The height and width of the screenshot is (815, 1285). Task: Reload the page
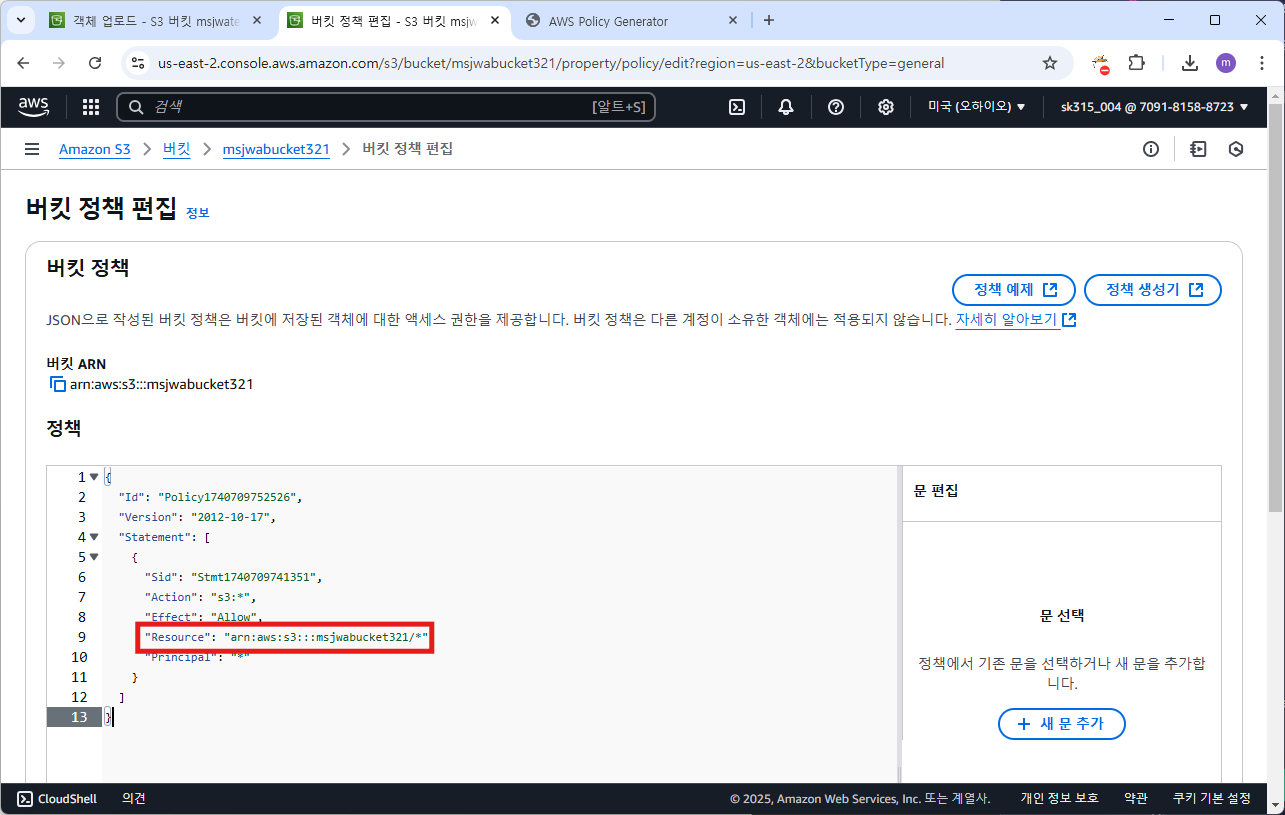pos(95,63)
